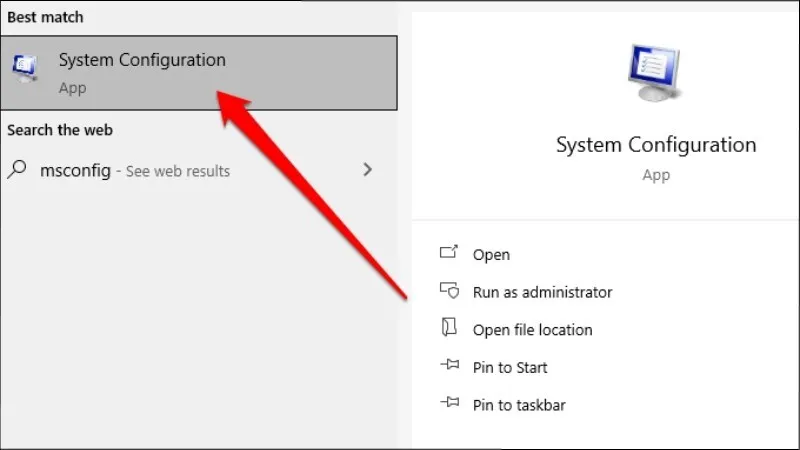
Task: Choose the Pin to Start label
Action: pyautogui.click(x=510, y=368)
